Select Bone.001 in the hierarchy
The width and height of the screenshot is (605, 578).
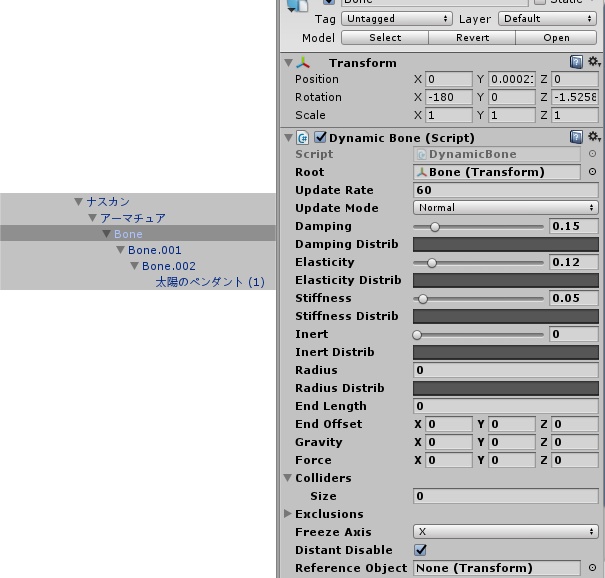pos(154,250)
